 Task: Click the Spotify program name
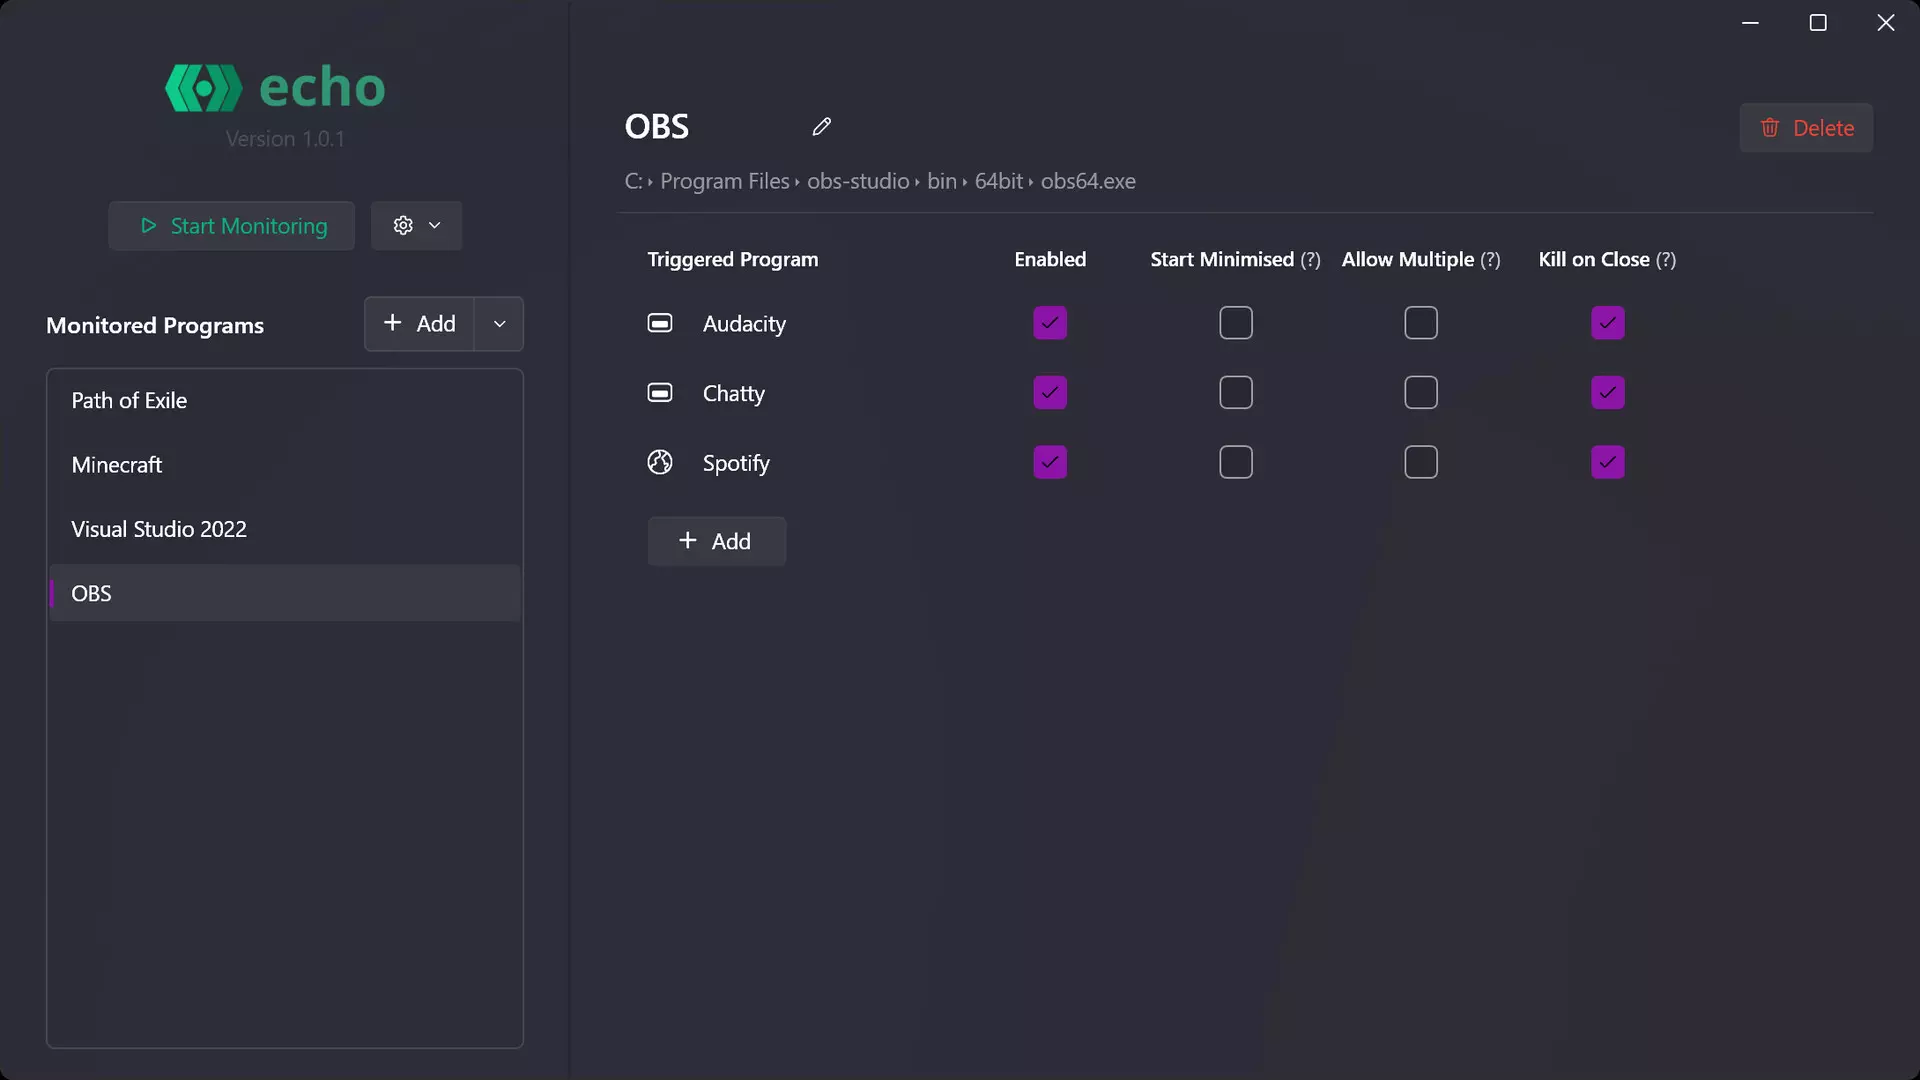click(x=736, y=463)
